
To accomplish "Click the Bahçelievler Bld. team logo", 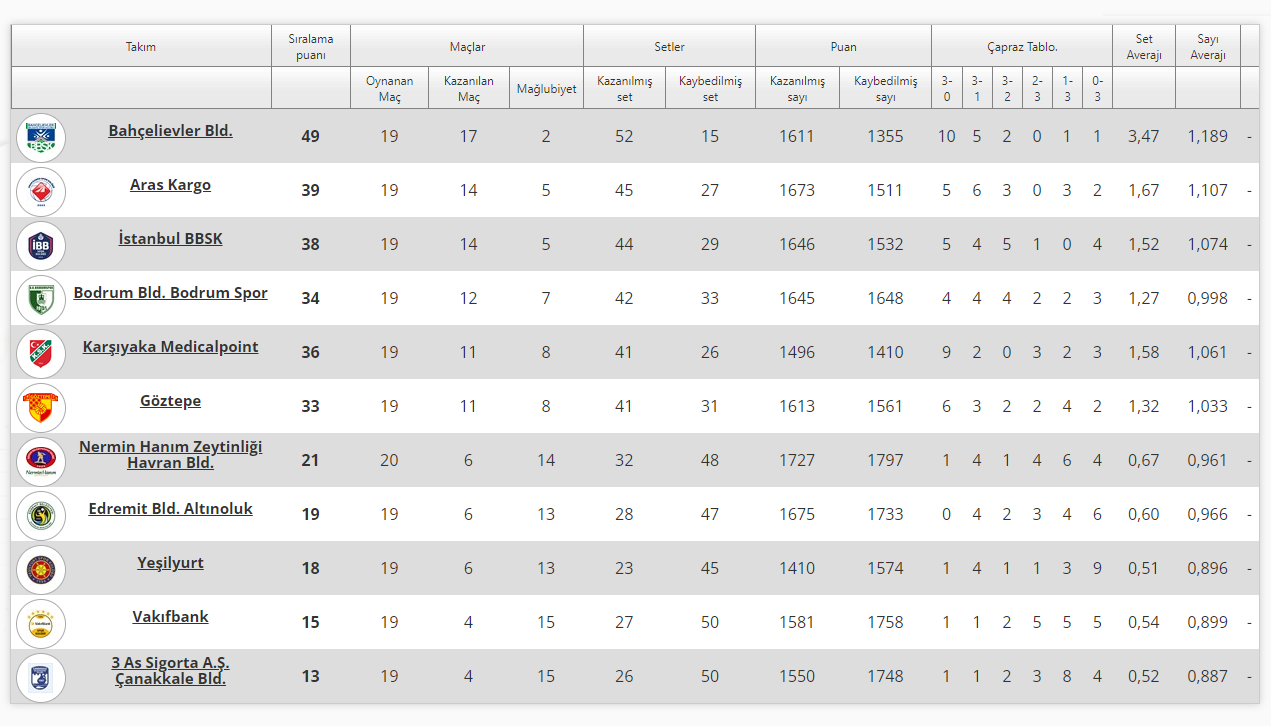I will point(41,137).
